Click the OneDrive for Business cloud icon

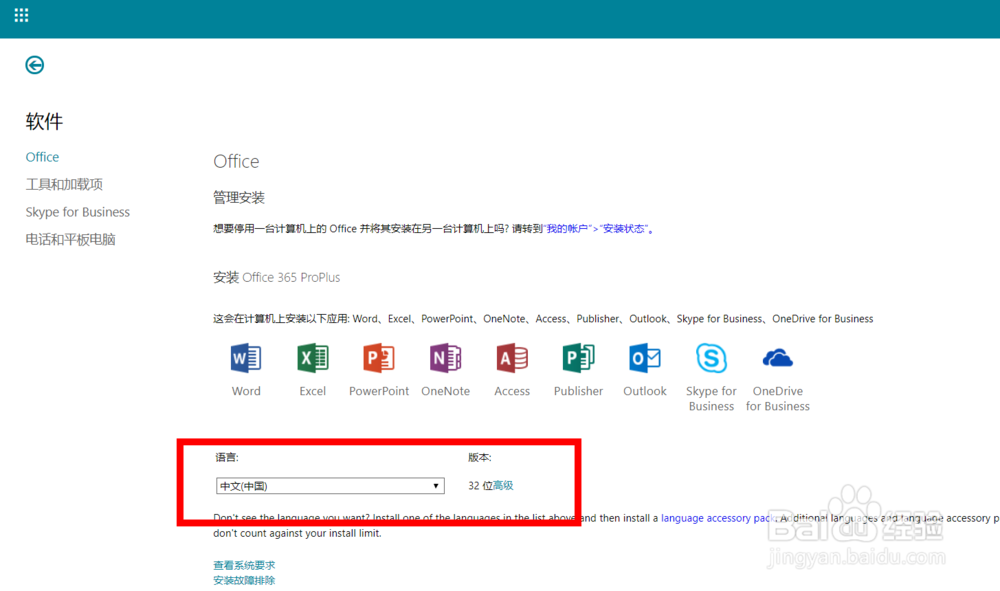tap(777, 357)
